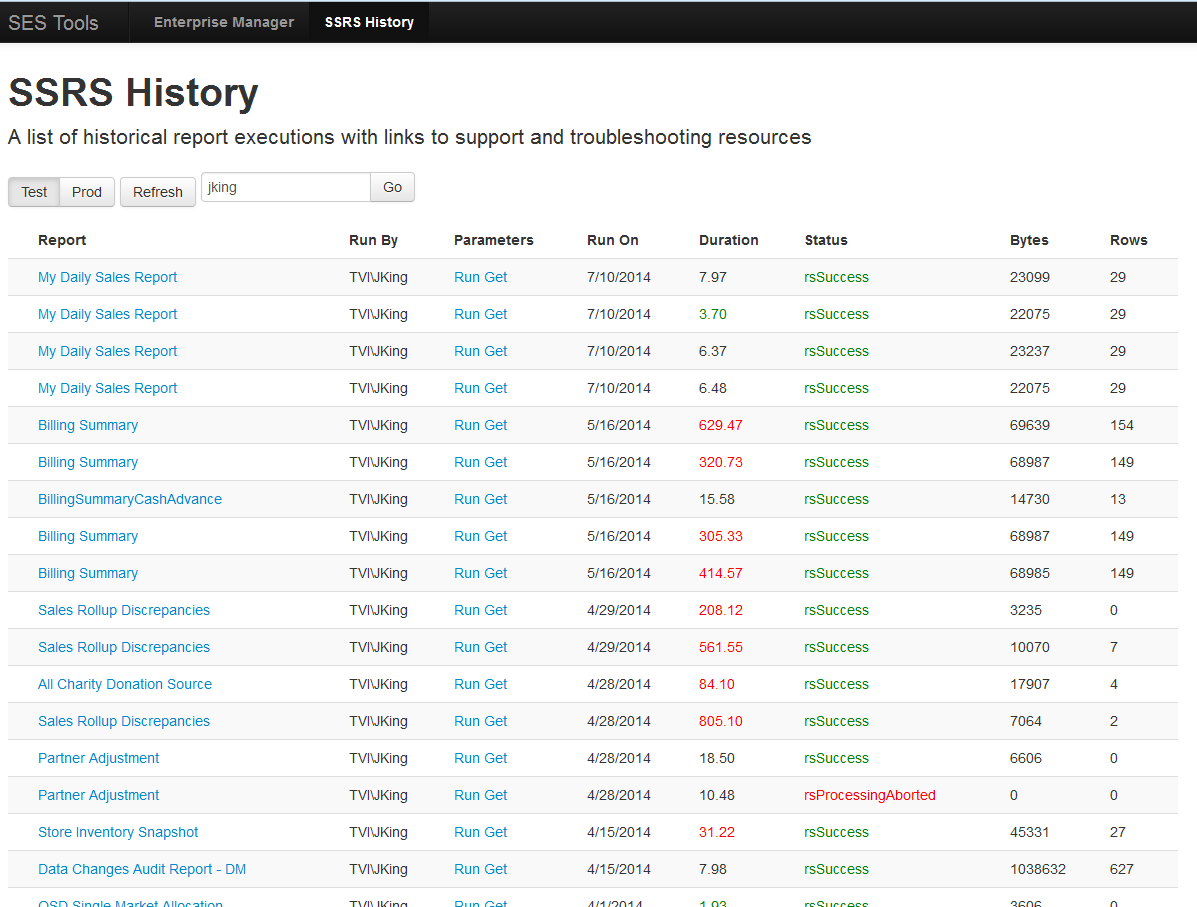Select the duration value 629.47

point(721,425)
